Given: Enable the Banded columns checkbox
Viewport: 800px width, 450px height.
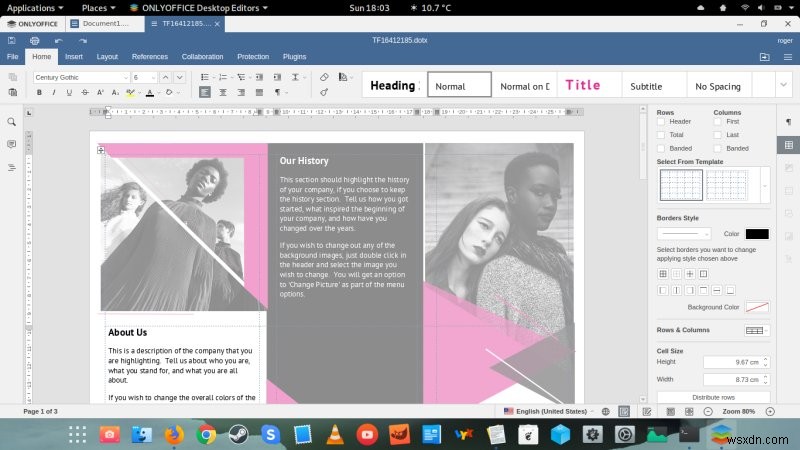Looking at the screenshot, I should point(718,148).
